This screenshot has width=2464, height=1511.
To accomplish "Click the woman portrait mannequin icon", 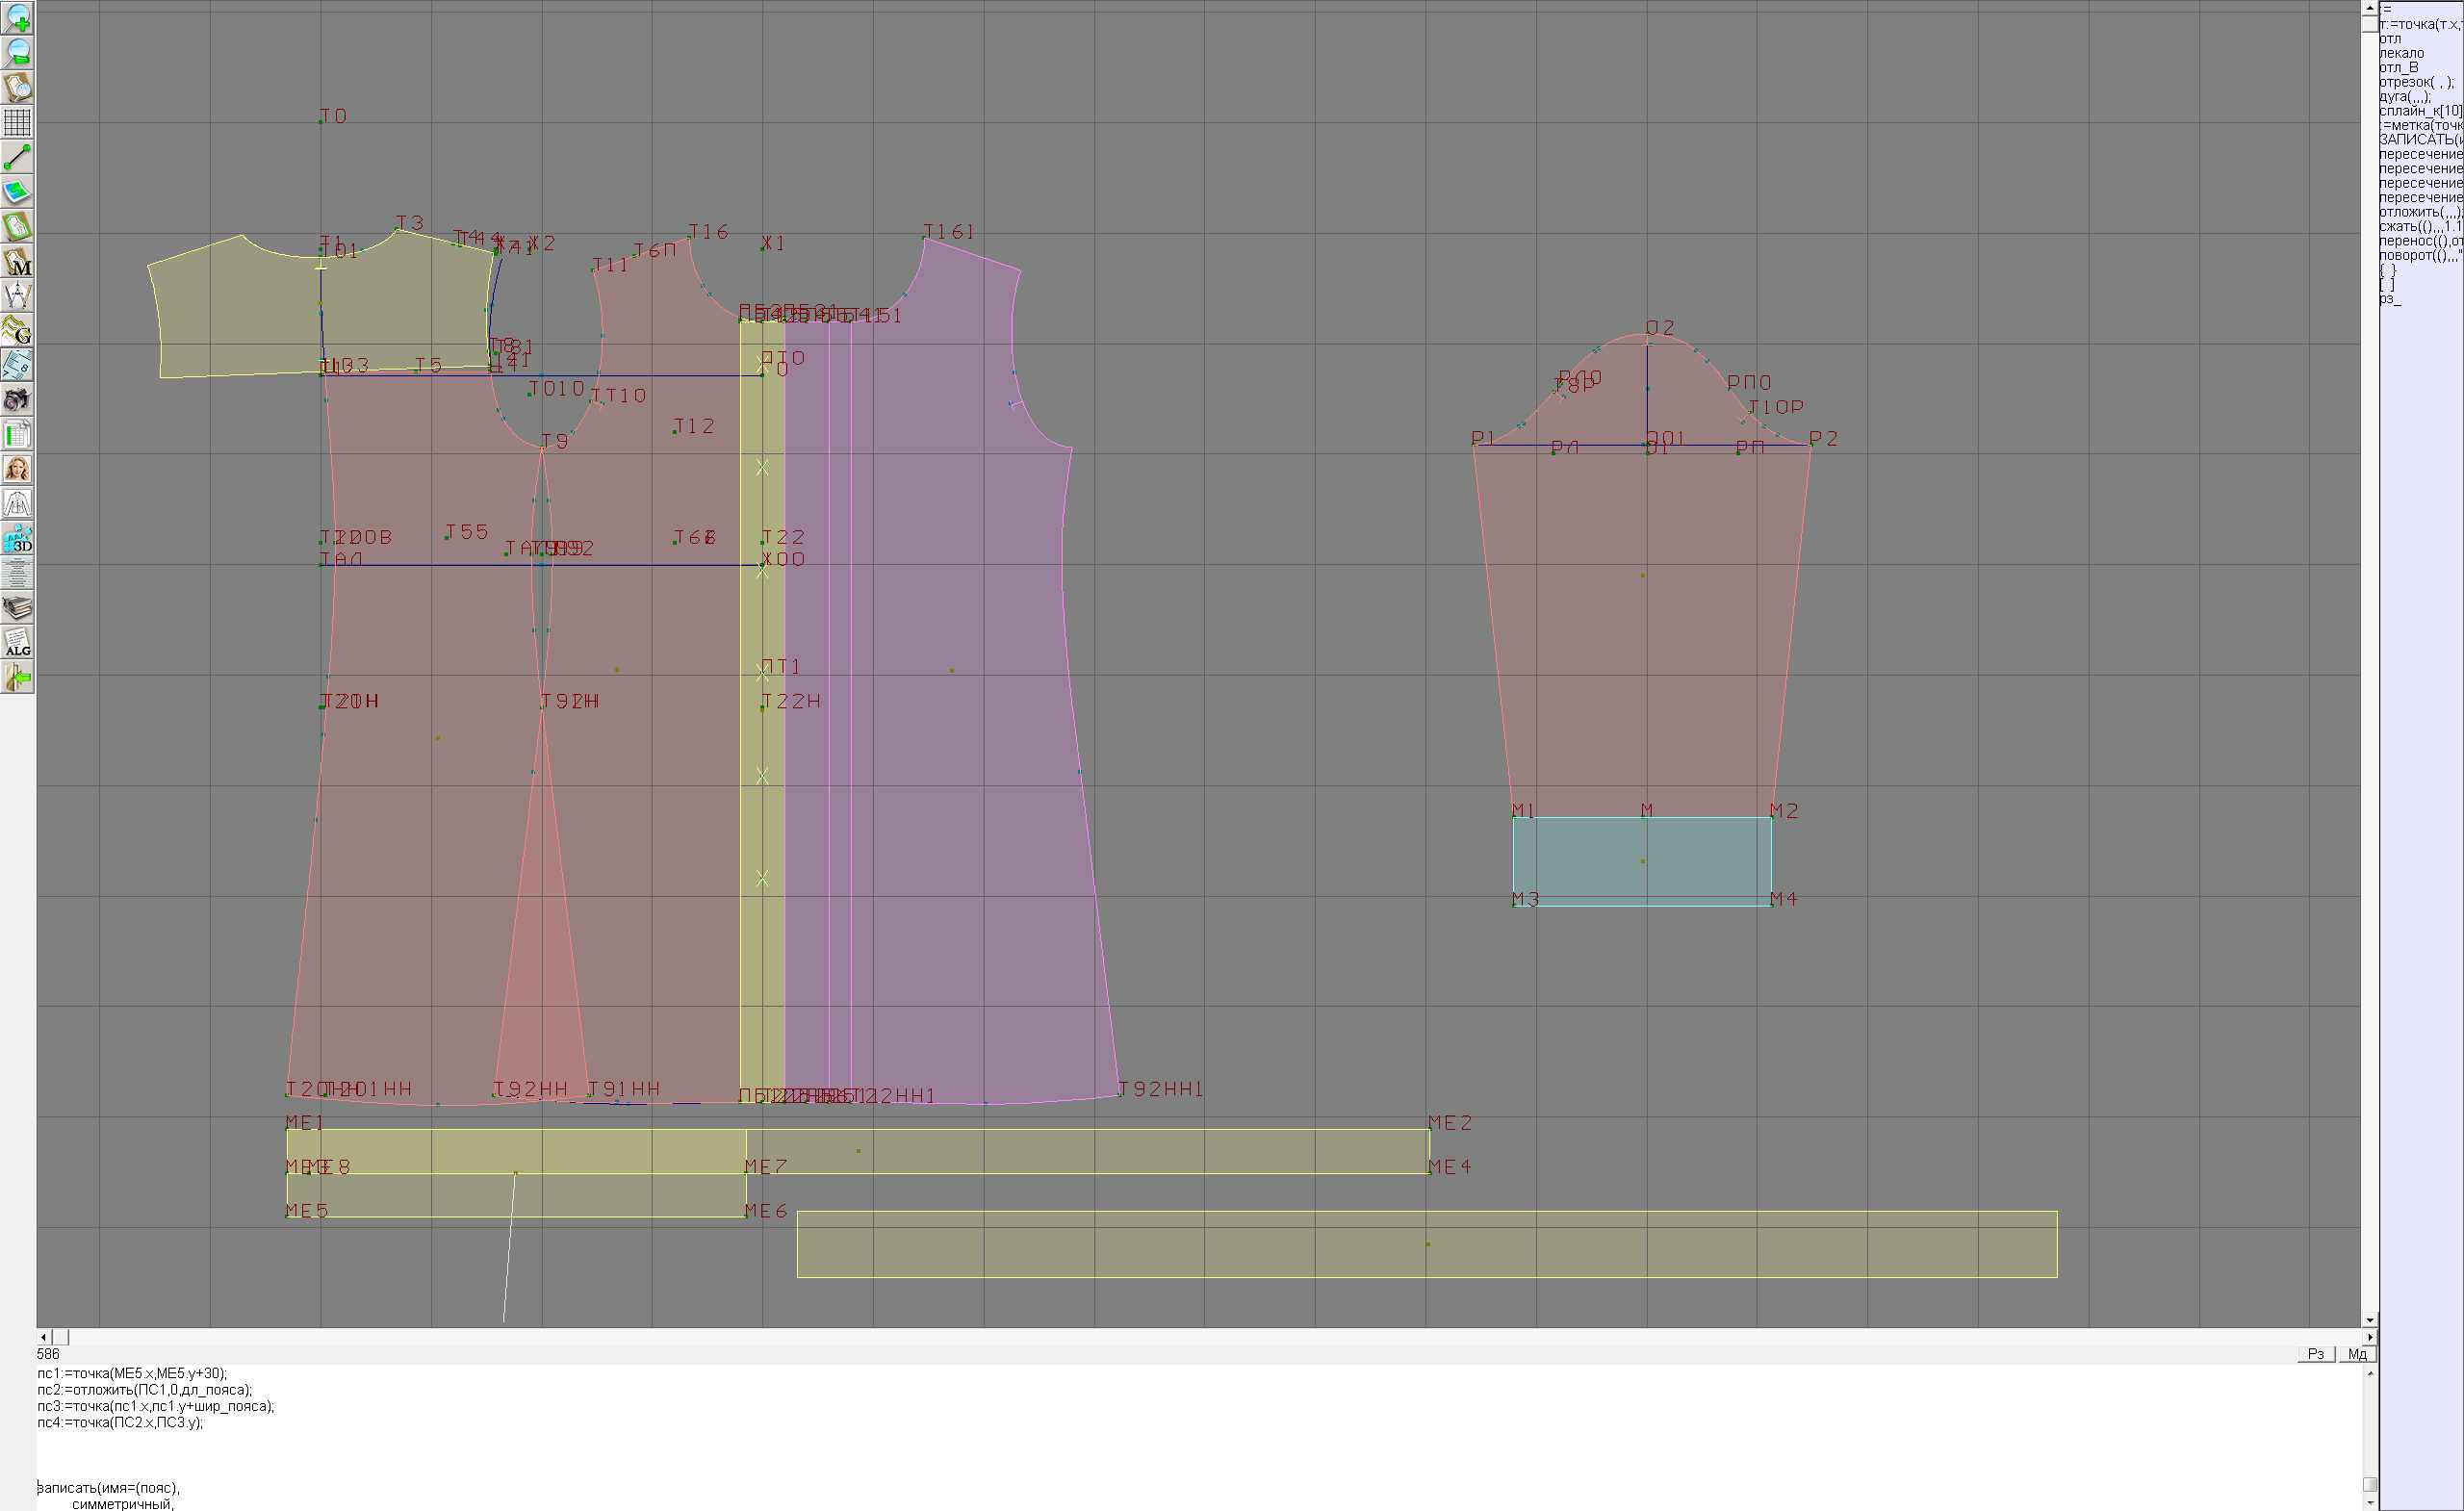I will (17, 469).
